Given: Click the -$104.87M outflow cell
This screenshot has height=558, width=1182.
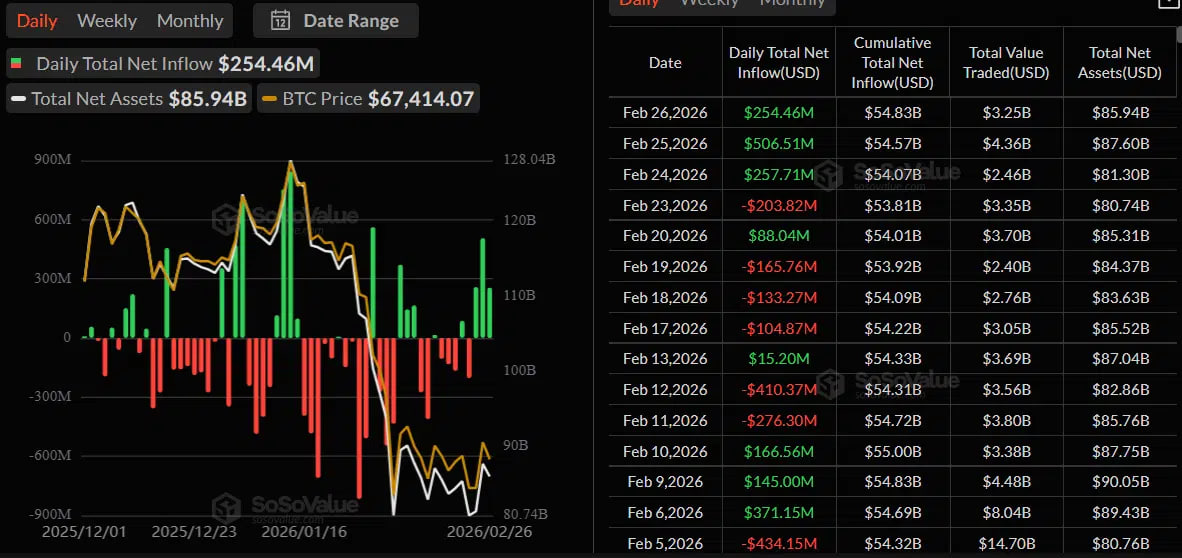Looking at the screenshot, I should click(779, 328).
